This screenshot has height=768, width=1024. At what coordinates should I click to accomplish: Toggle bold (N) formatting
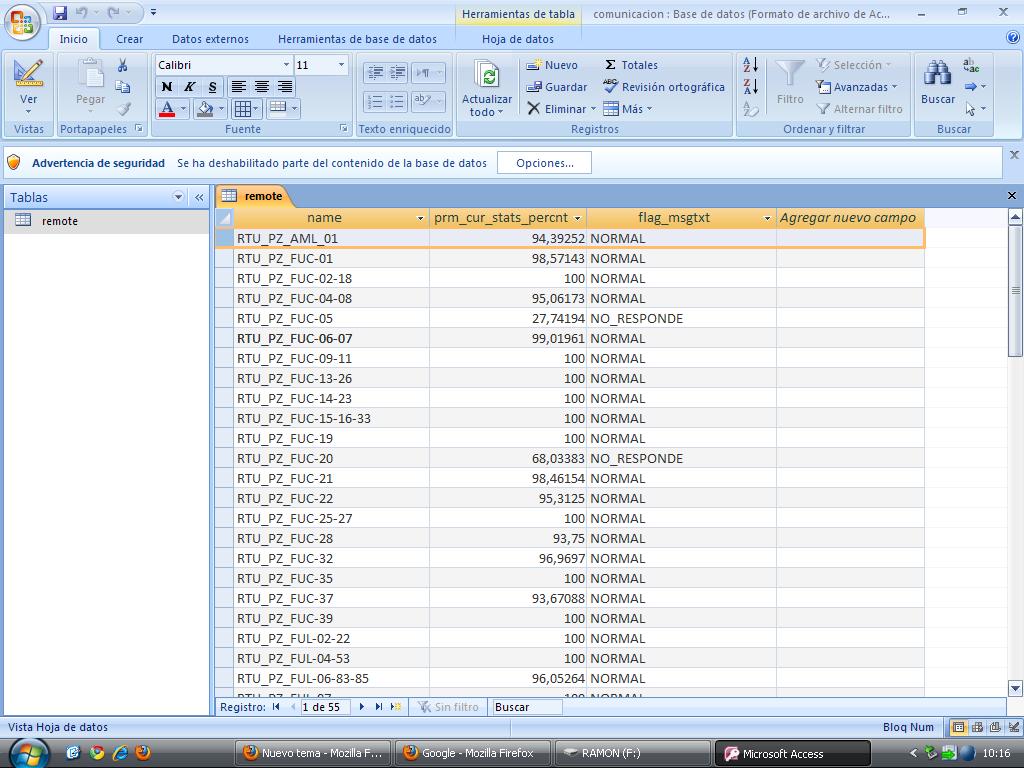coord(167,87)
